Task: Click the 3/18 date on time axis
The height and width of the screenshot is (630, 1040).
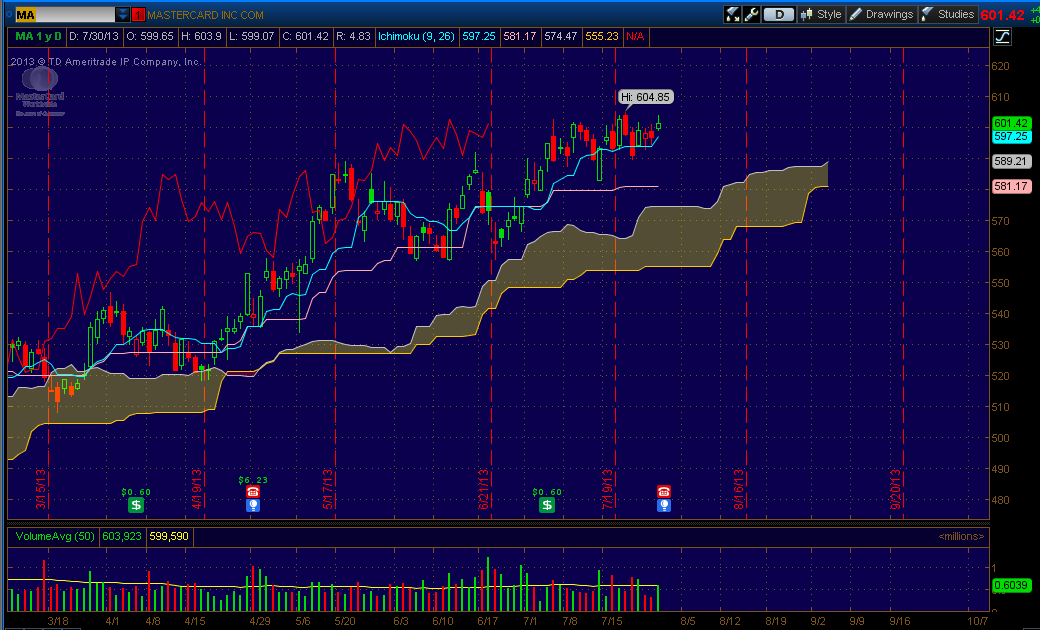Action: (x=58, y=621)
